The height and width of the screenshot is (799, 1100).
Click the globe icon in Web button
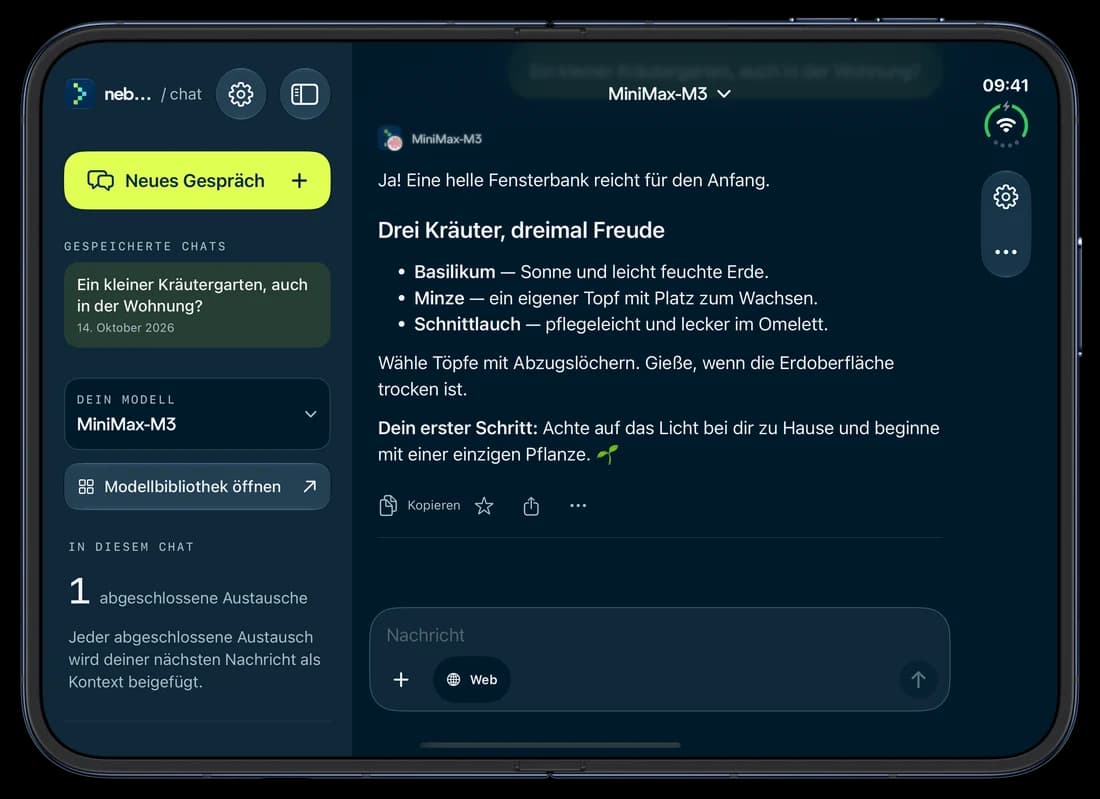[454, 679]
